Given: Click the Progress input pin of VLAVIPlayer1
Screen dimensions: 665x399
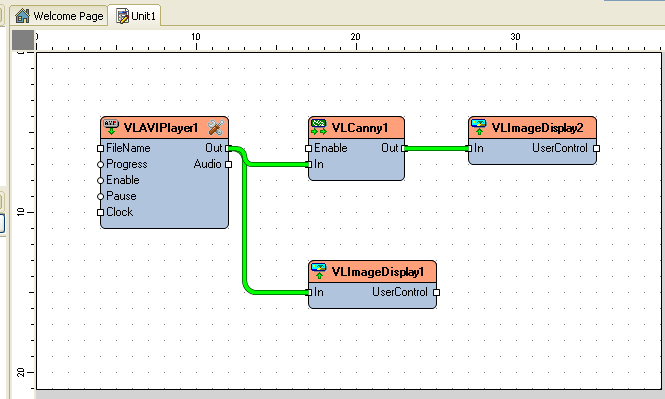Looking at the screenshot, I should 101,165.
